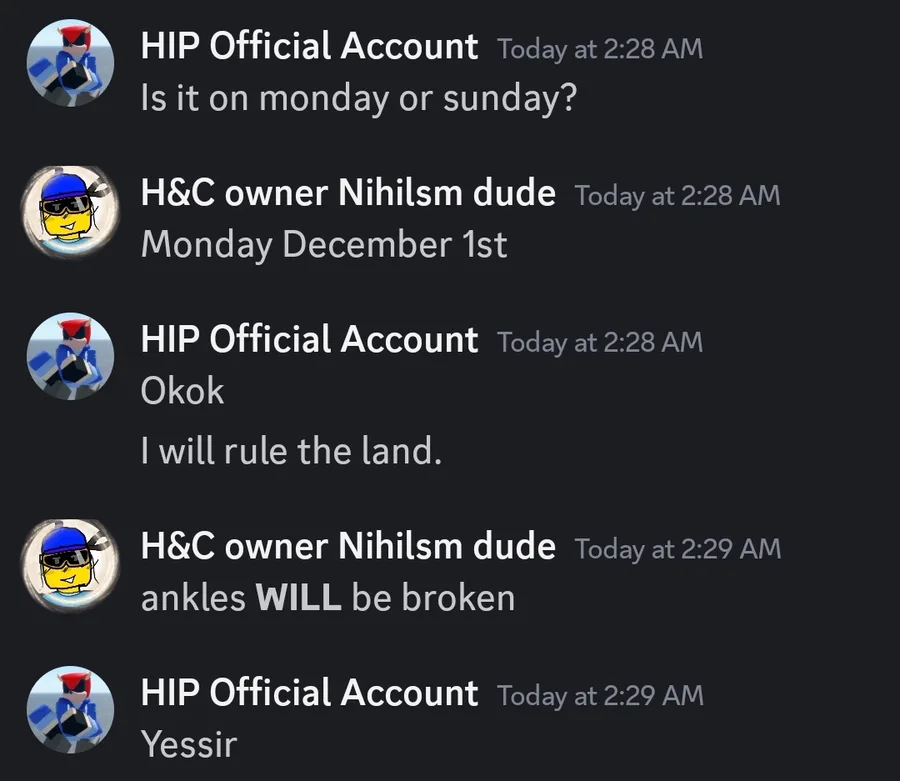The image size is (900, 781).
Task: Click the "ankles WILL be broken" message
Action: coord(328,598)
